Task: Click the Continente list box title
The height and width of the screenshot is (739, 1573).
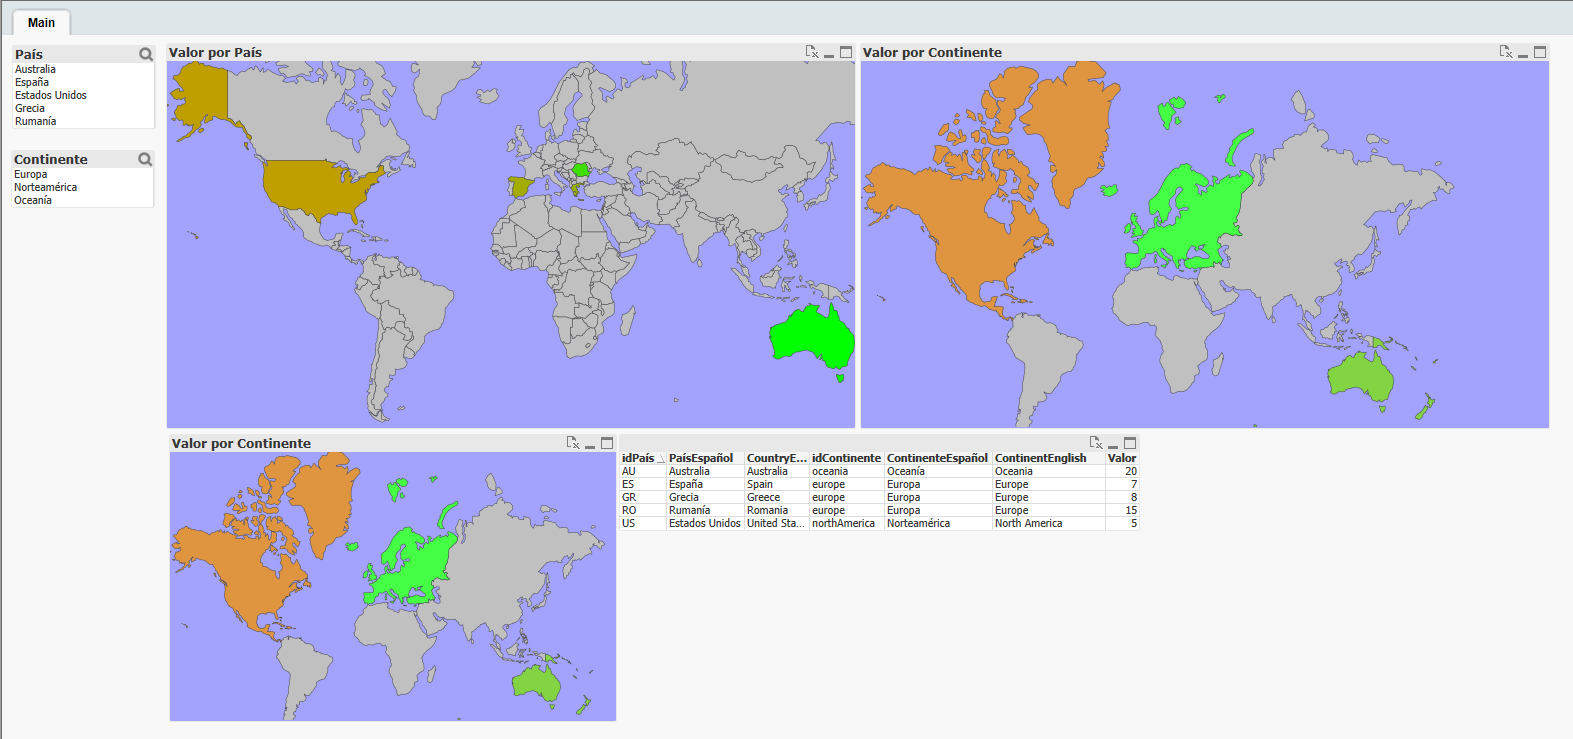Action: 51,159
